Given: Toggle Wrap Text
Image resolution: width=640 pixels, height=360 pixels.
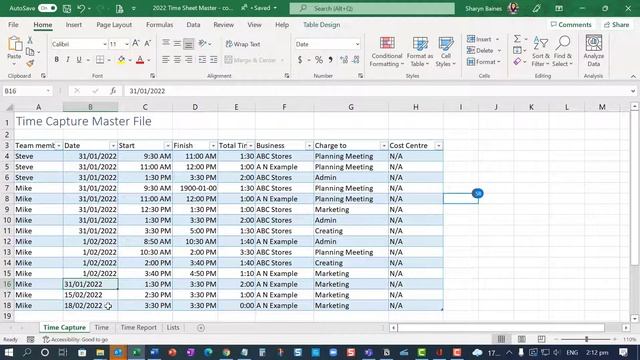Looking at the screenshot, I should (243, 44).
